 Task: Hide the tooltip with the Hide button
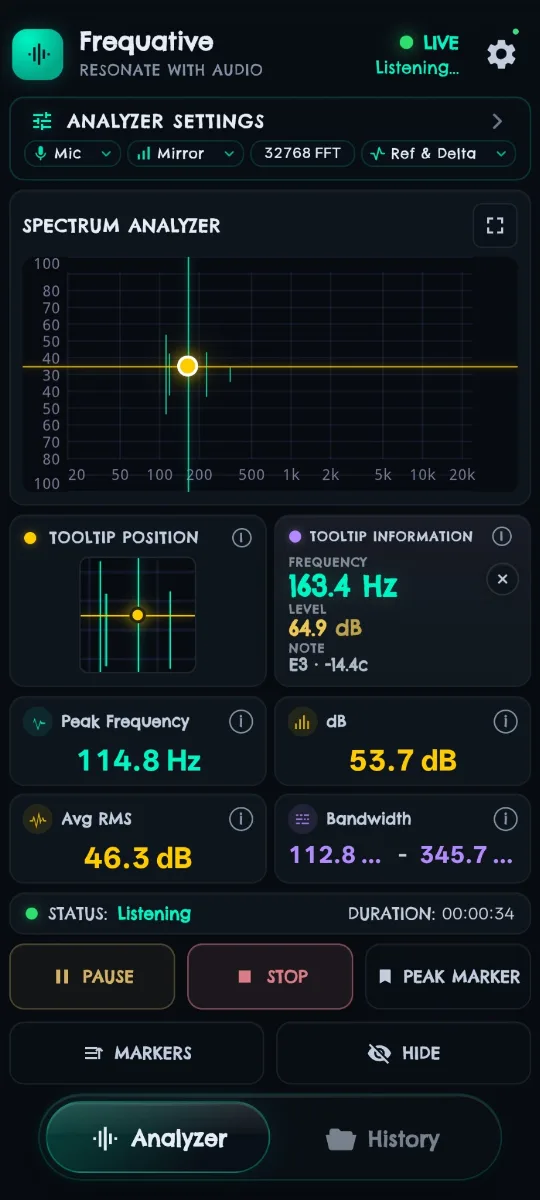pyautogui.click(x=403, y=1053)
